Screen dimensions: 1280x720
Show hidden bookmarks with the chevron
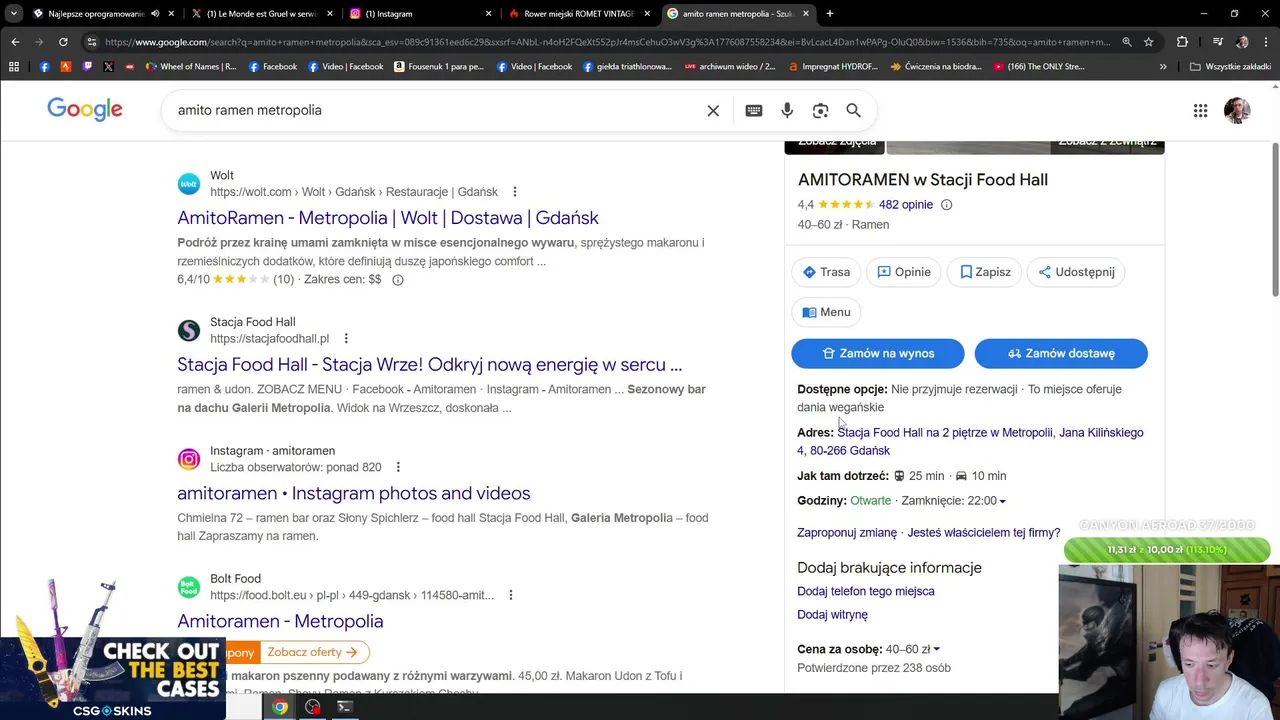[x=1162, y=67]
